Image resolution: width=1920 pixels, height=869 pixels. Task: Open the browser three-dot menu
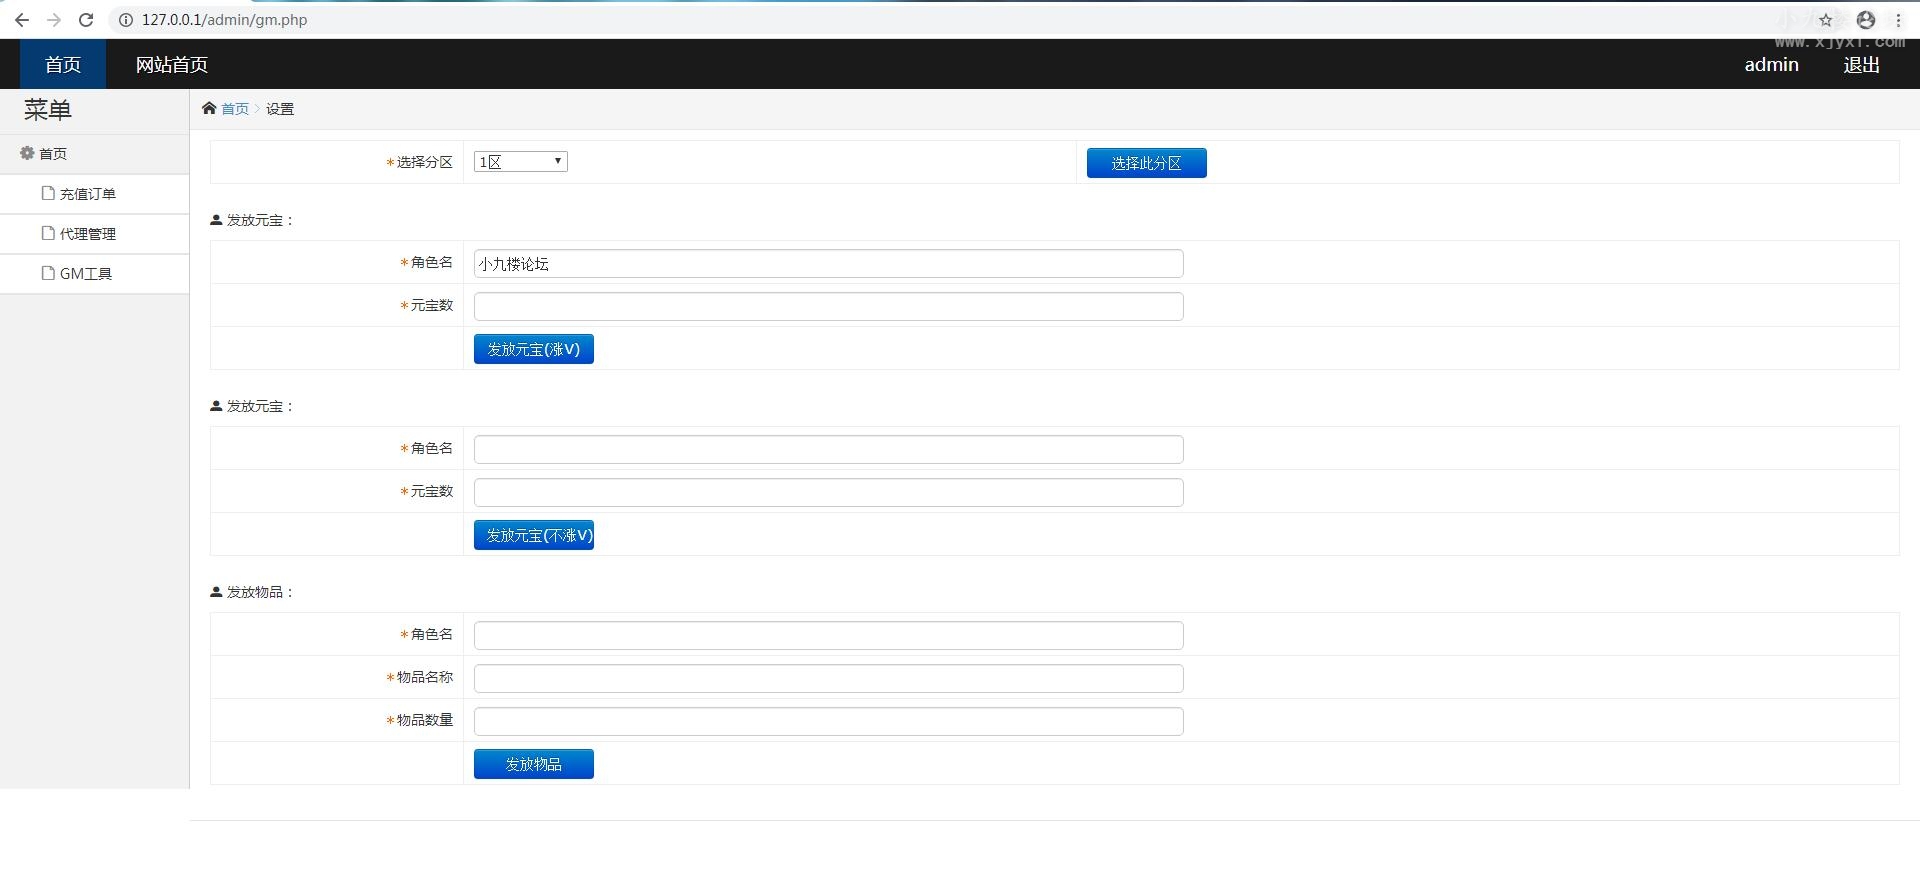[x=1898, y=20]
